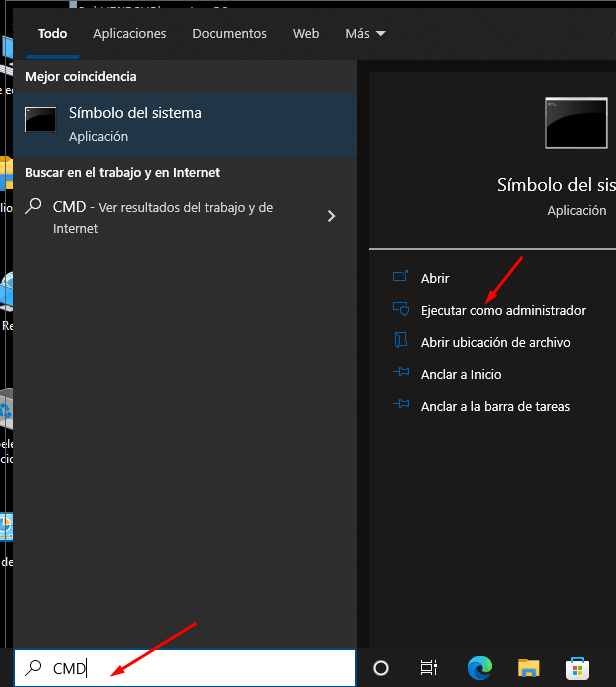Screen dimensions: 616x687
Task: Switch to the Web tab
Action: [306, 34]
